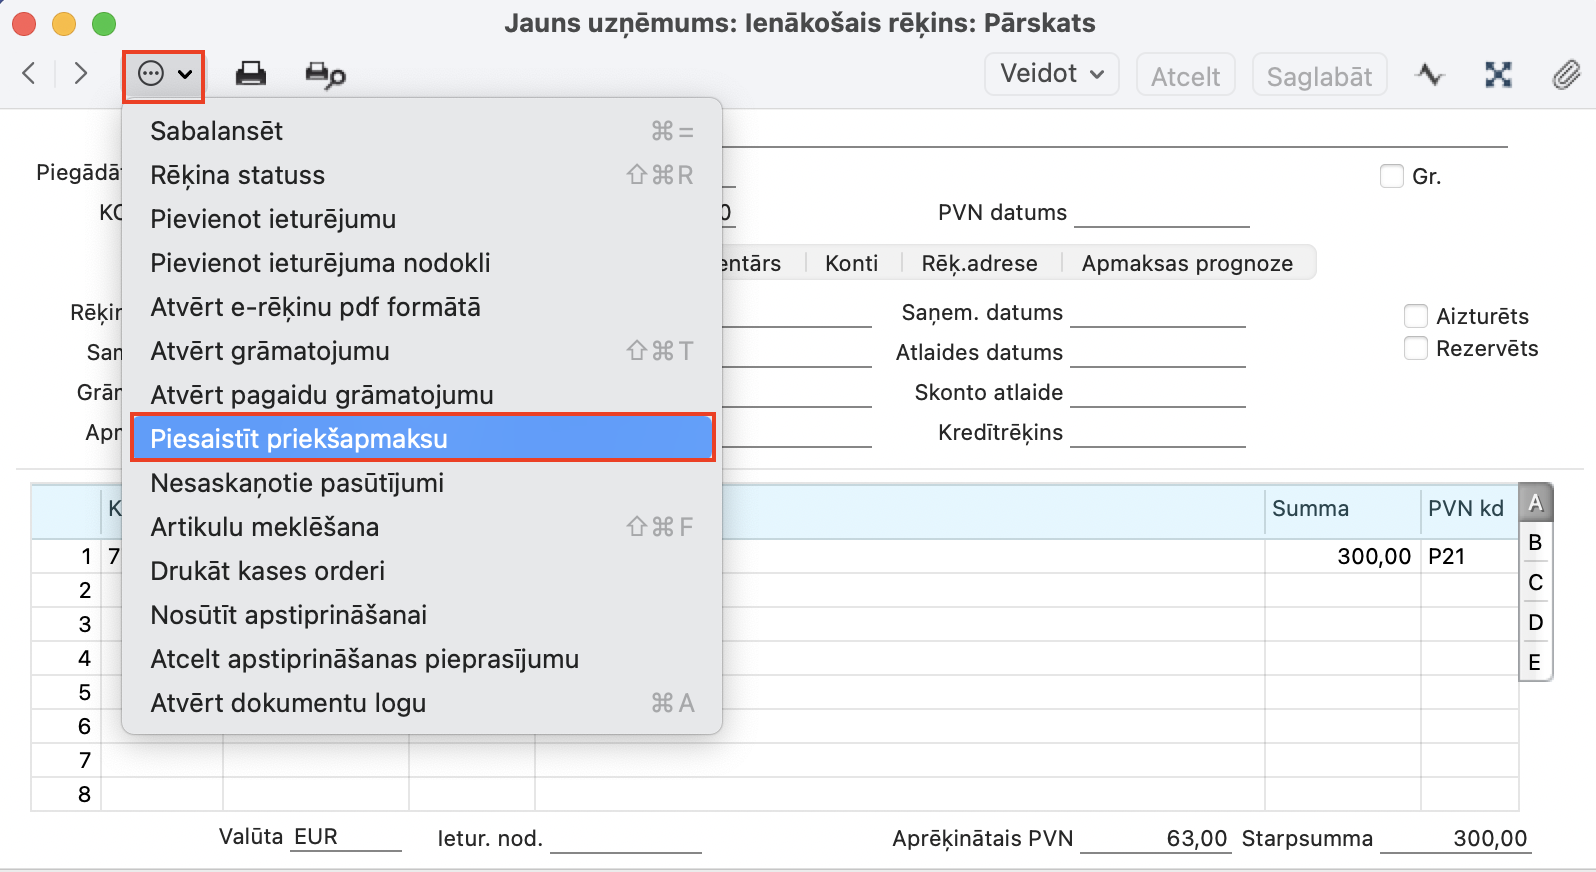Close the operations menu dropdown button
Viewport: 1596px width, 872px height.
[164, 75]
